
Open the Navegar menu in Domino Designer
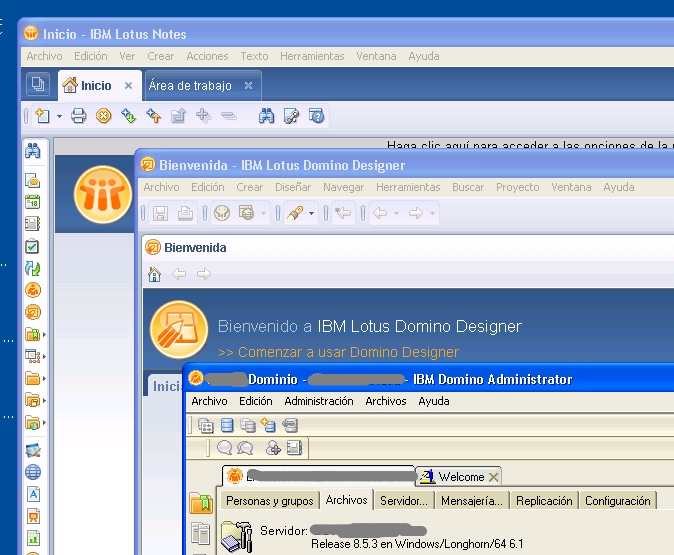click(x=343, y=187)
